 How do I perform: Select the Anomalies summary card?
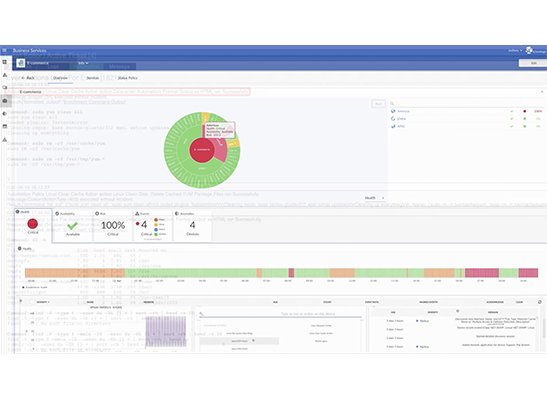click(192, 226)
